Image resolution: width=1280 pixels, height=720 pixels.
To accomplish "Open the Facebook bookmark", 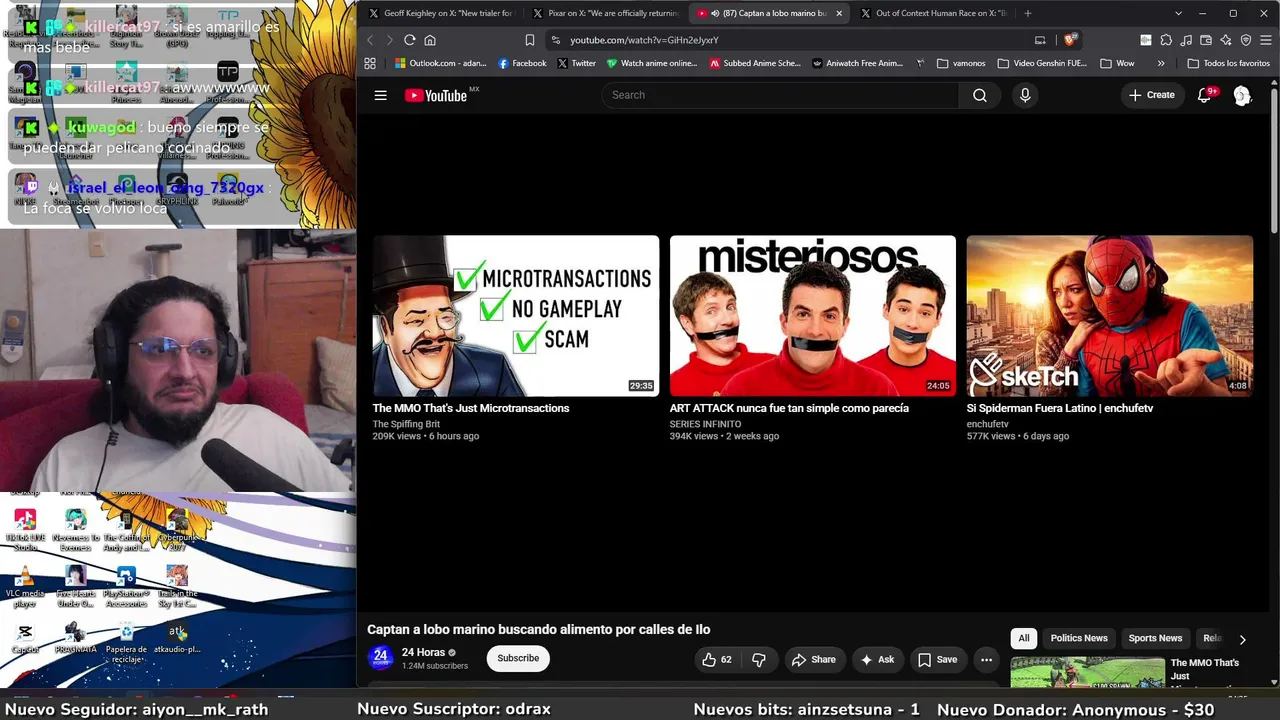I will pyautogui.click(x=522, y=63).
